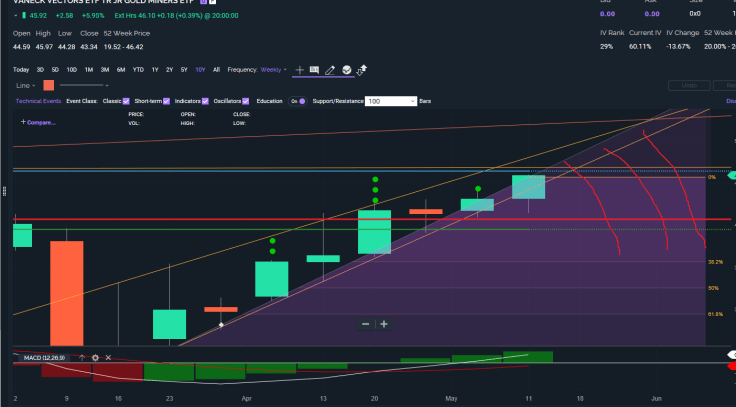Zoom in the chart with plus

(384, 324)
